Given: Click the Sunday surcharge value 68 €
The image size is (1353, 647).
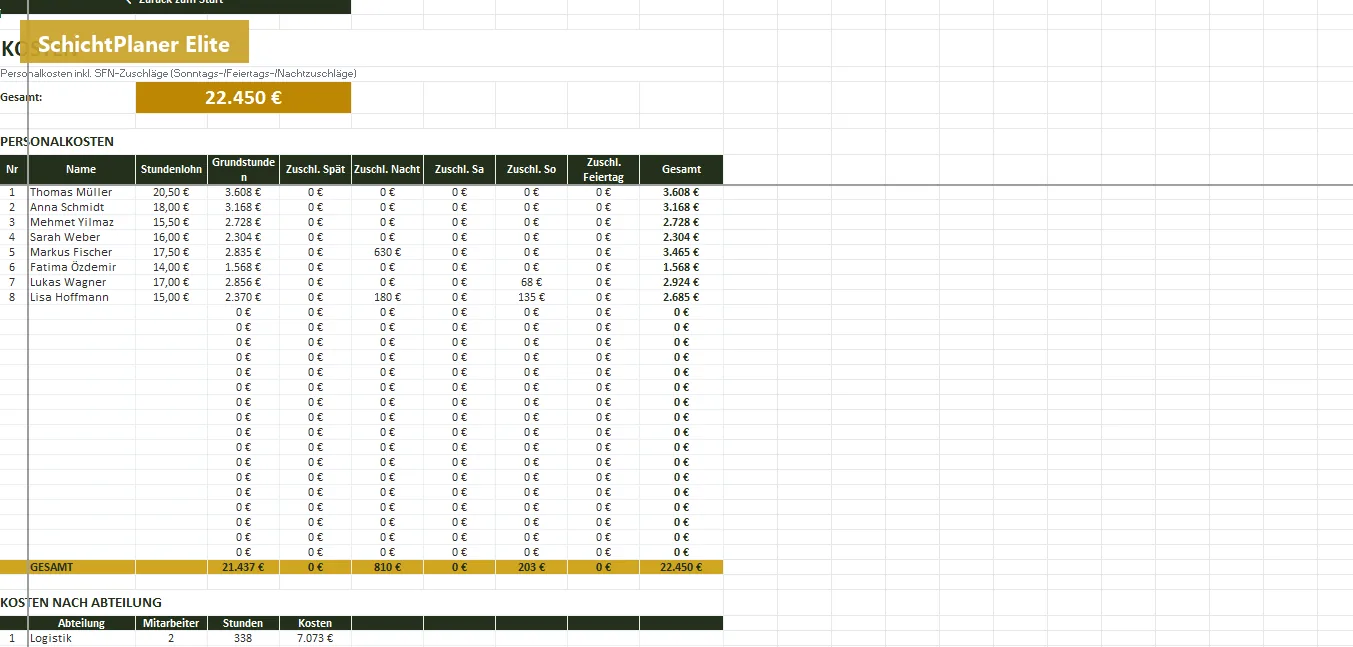Looking at the screenshot, I should coord(531,282).
